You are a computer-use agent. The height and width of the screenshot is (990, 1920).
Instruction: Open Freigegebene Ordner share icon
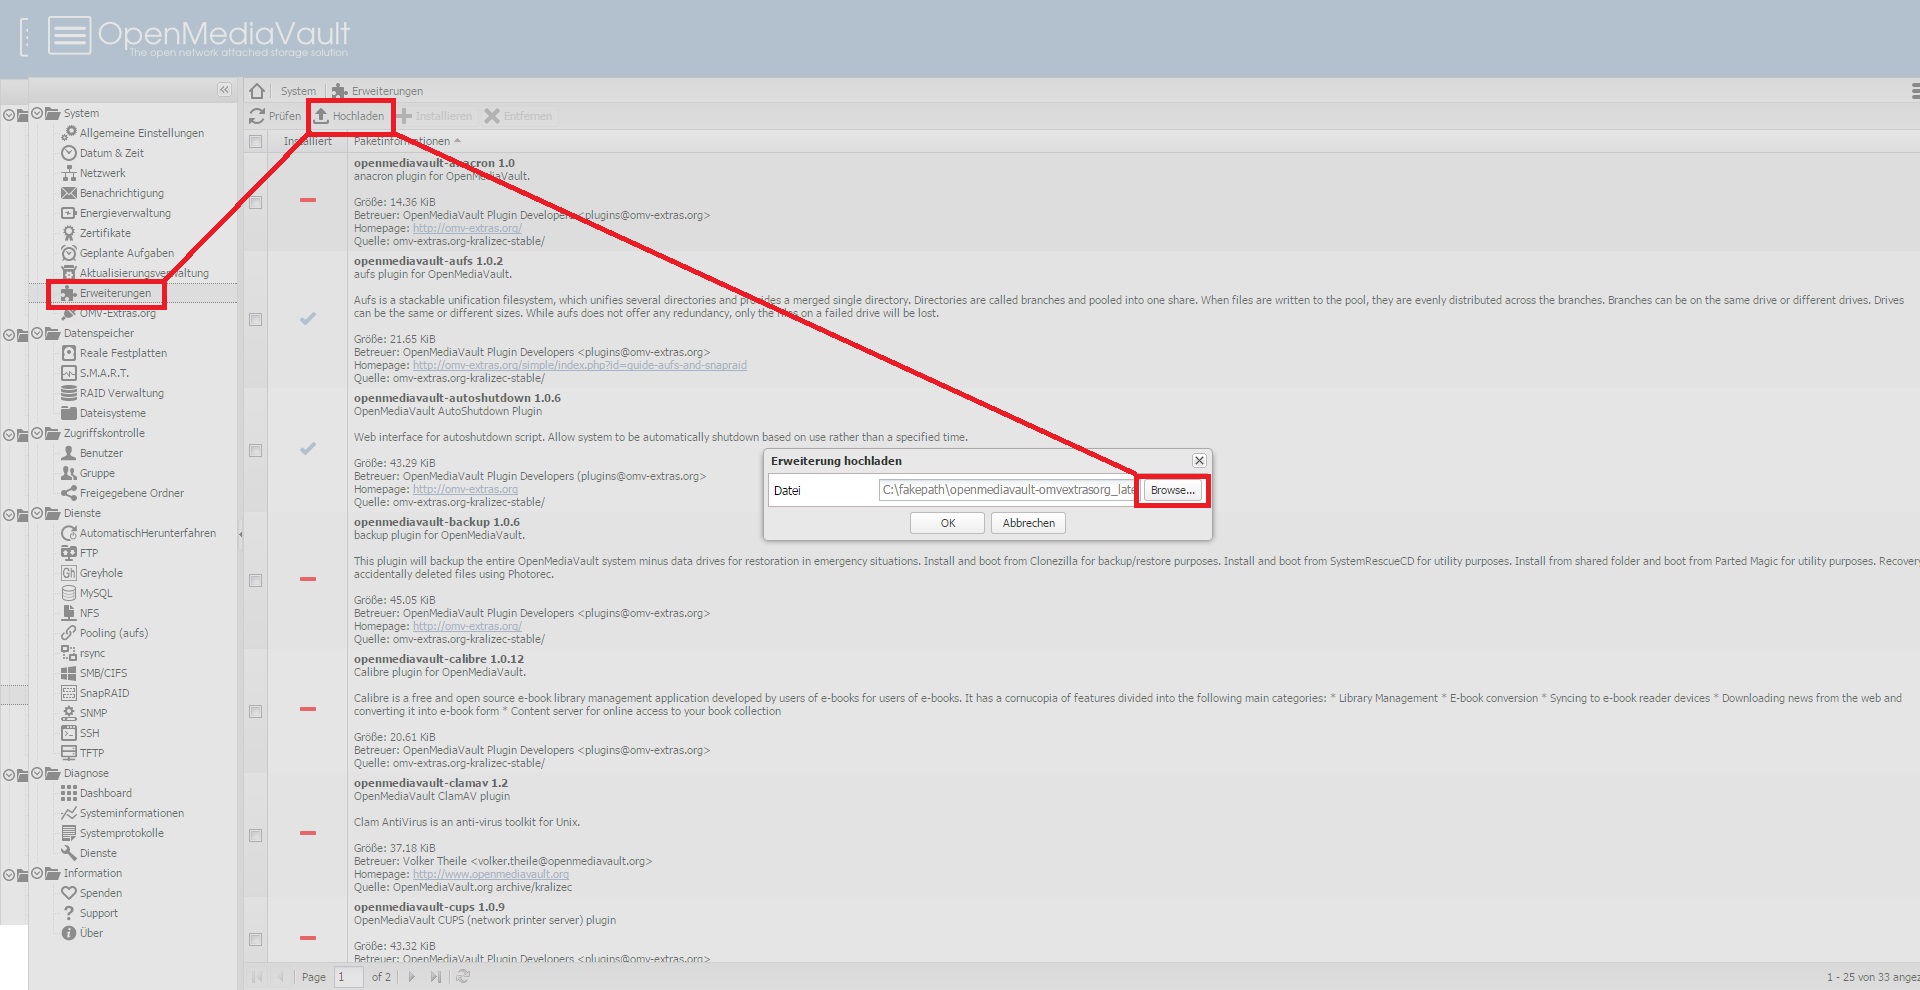(x=69, y=493)
